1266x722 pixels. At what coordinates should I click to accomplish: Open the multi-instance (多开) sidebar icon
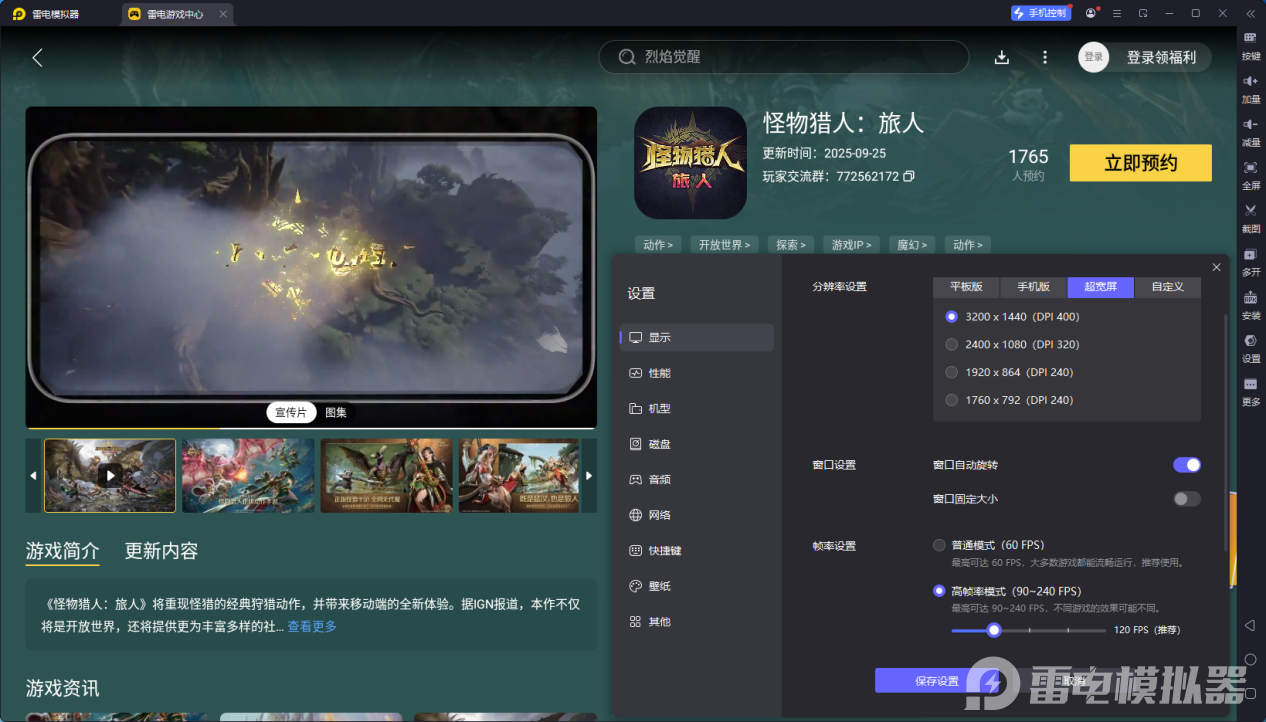(x=1250, y=255)
